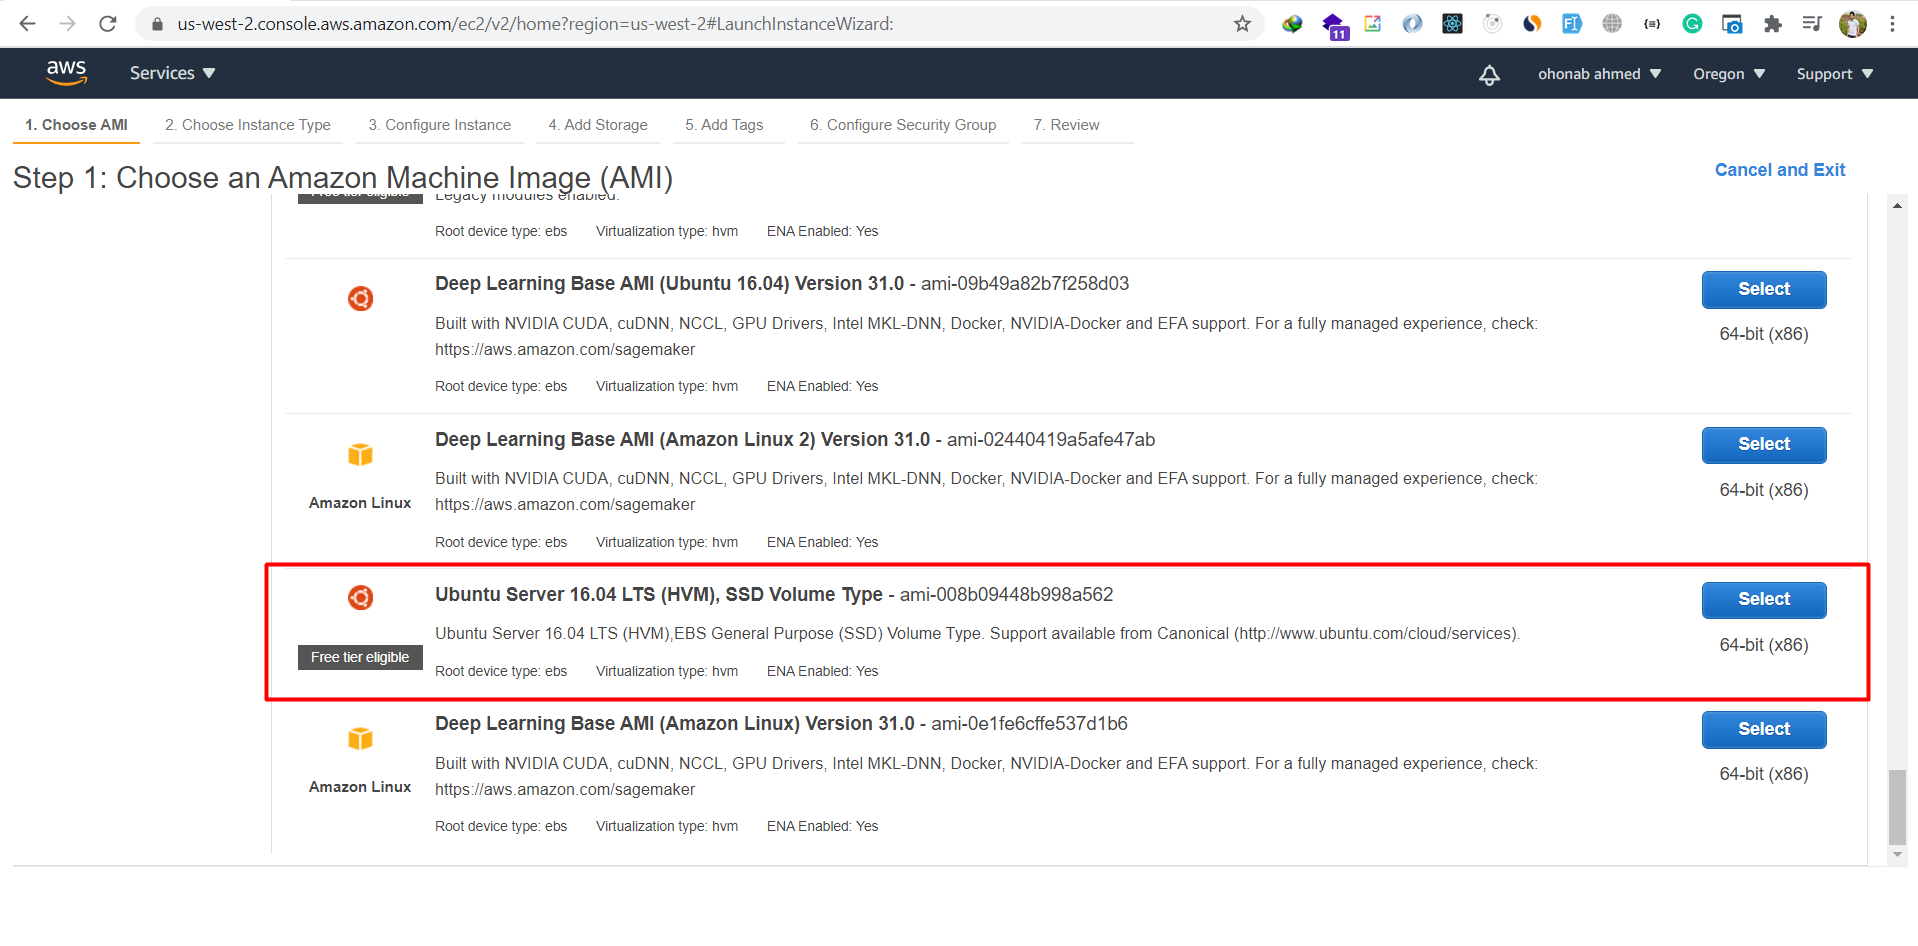The width and height of the screenshot is (1918, 946).
Task: Click the browser address bar URL
Action: pyautogui.click(x=535, y=24)
